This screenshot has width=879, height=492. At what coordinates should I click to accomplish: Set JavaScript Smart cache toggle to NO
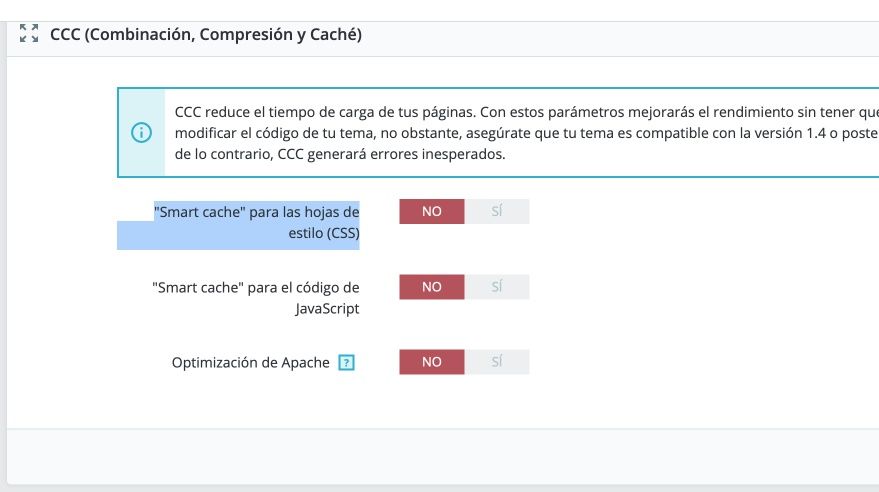point(432,287)
